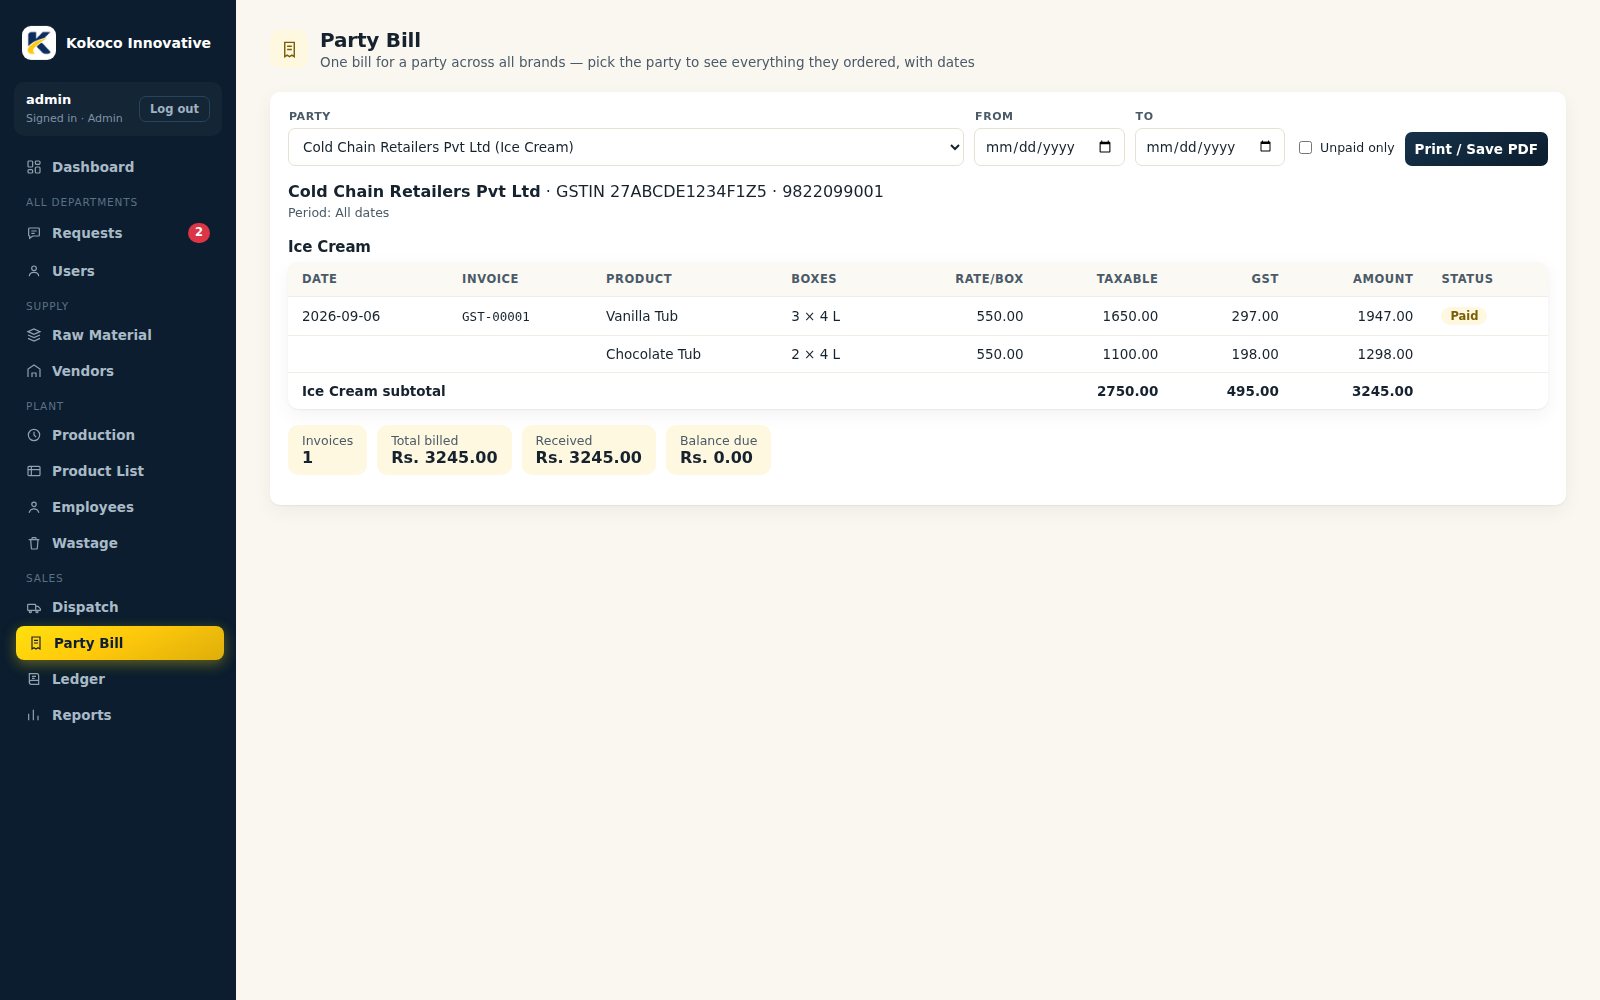This screenshot has height=1000, width=1600.
Task: Click the Invoices count card
Action: click(x=327, y=450)
